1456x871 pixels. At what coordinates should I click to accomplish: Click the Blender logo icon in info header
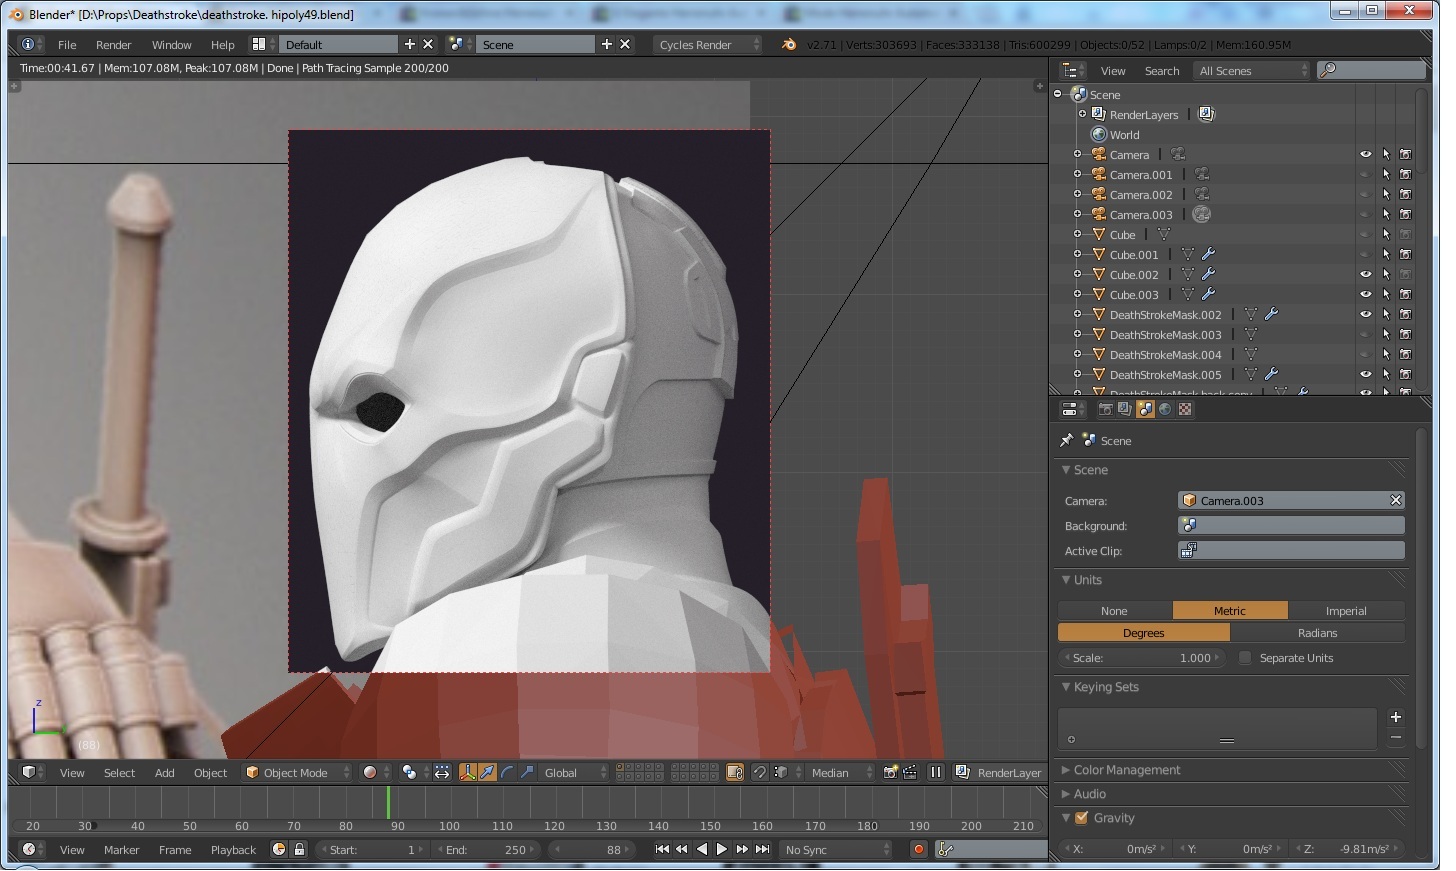789,44
